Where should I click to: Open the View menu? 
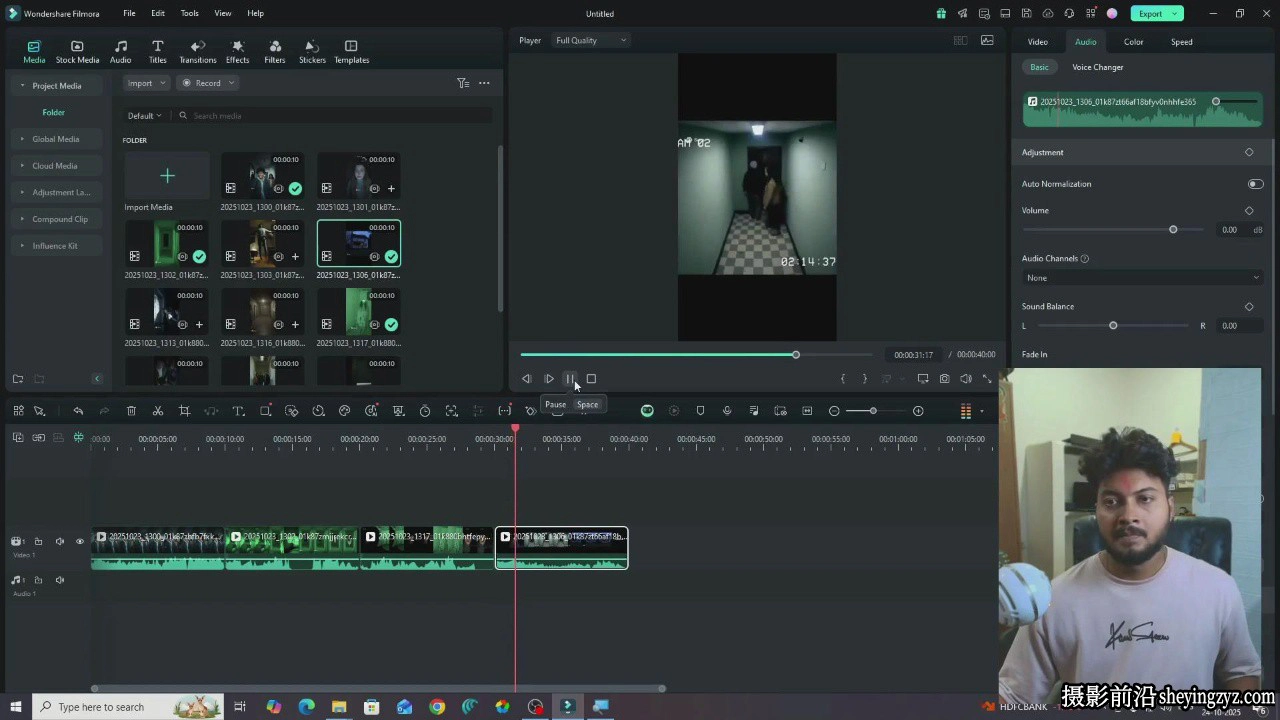pyautogui.click(x=222, y=14)
